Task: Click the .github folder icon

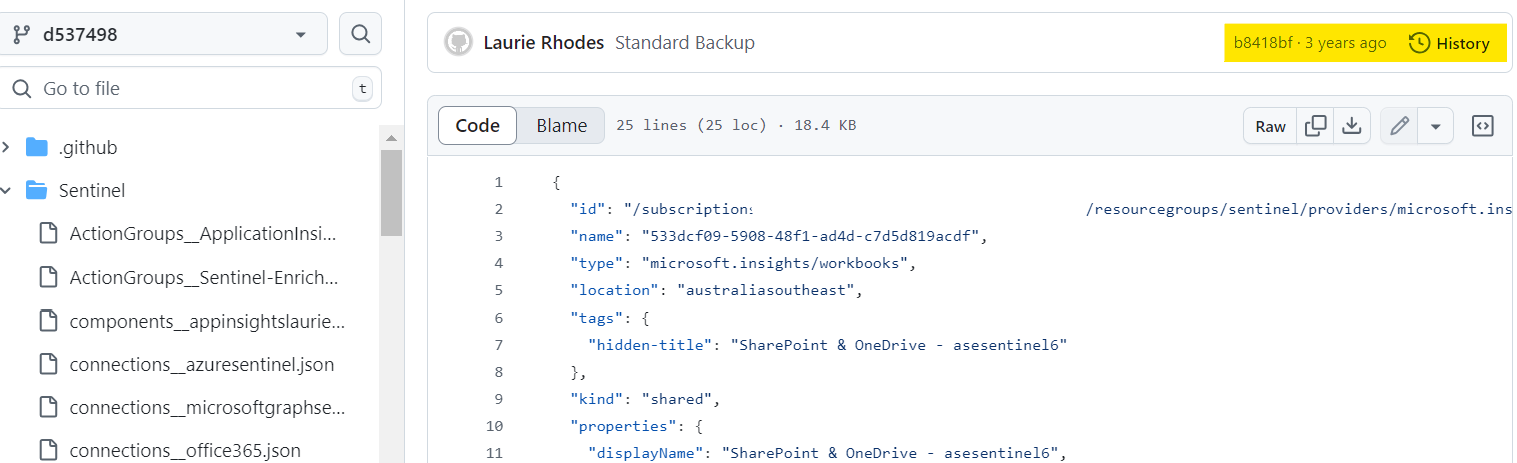Action: (x=37, y=148)
